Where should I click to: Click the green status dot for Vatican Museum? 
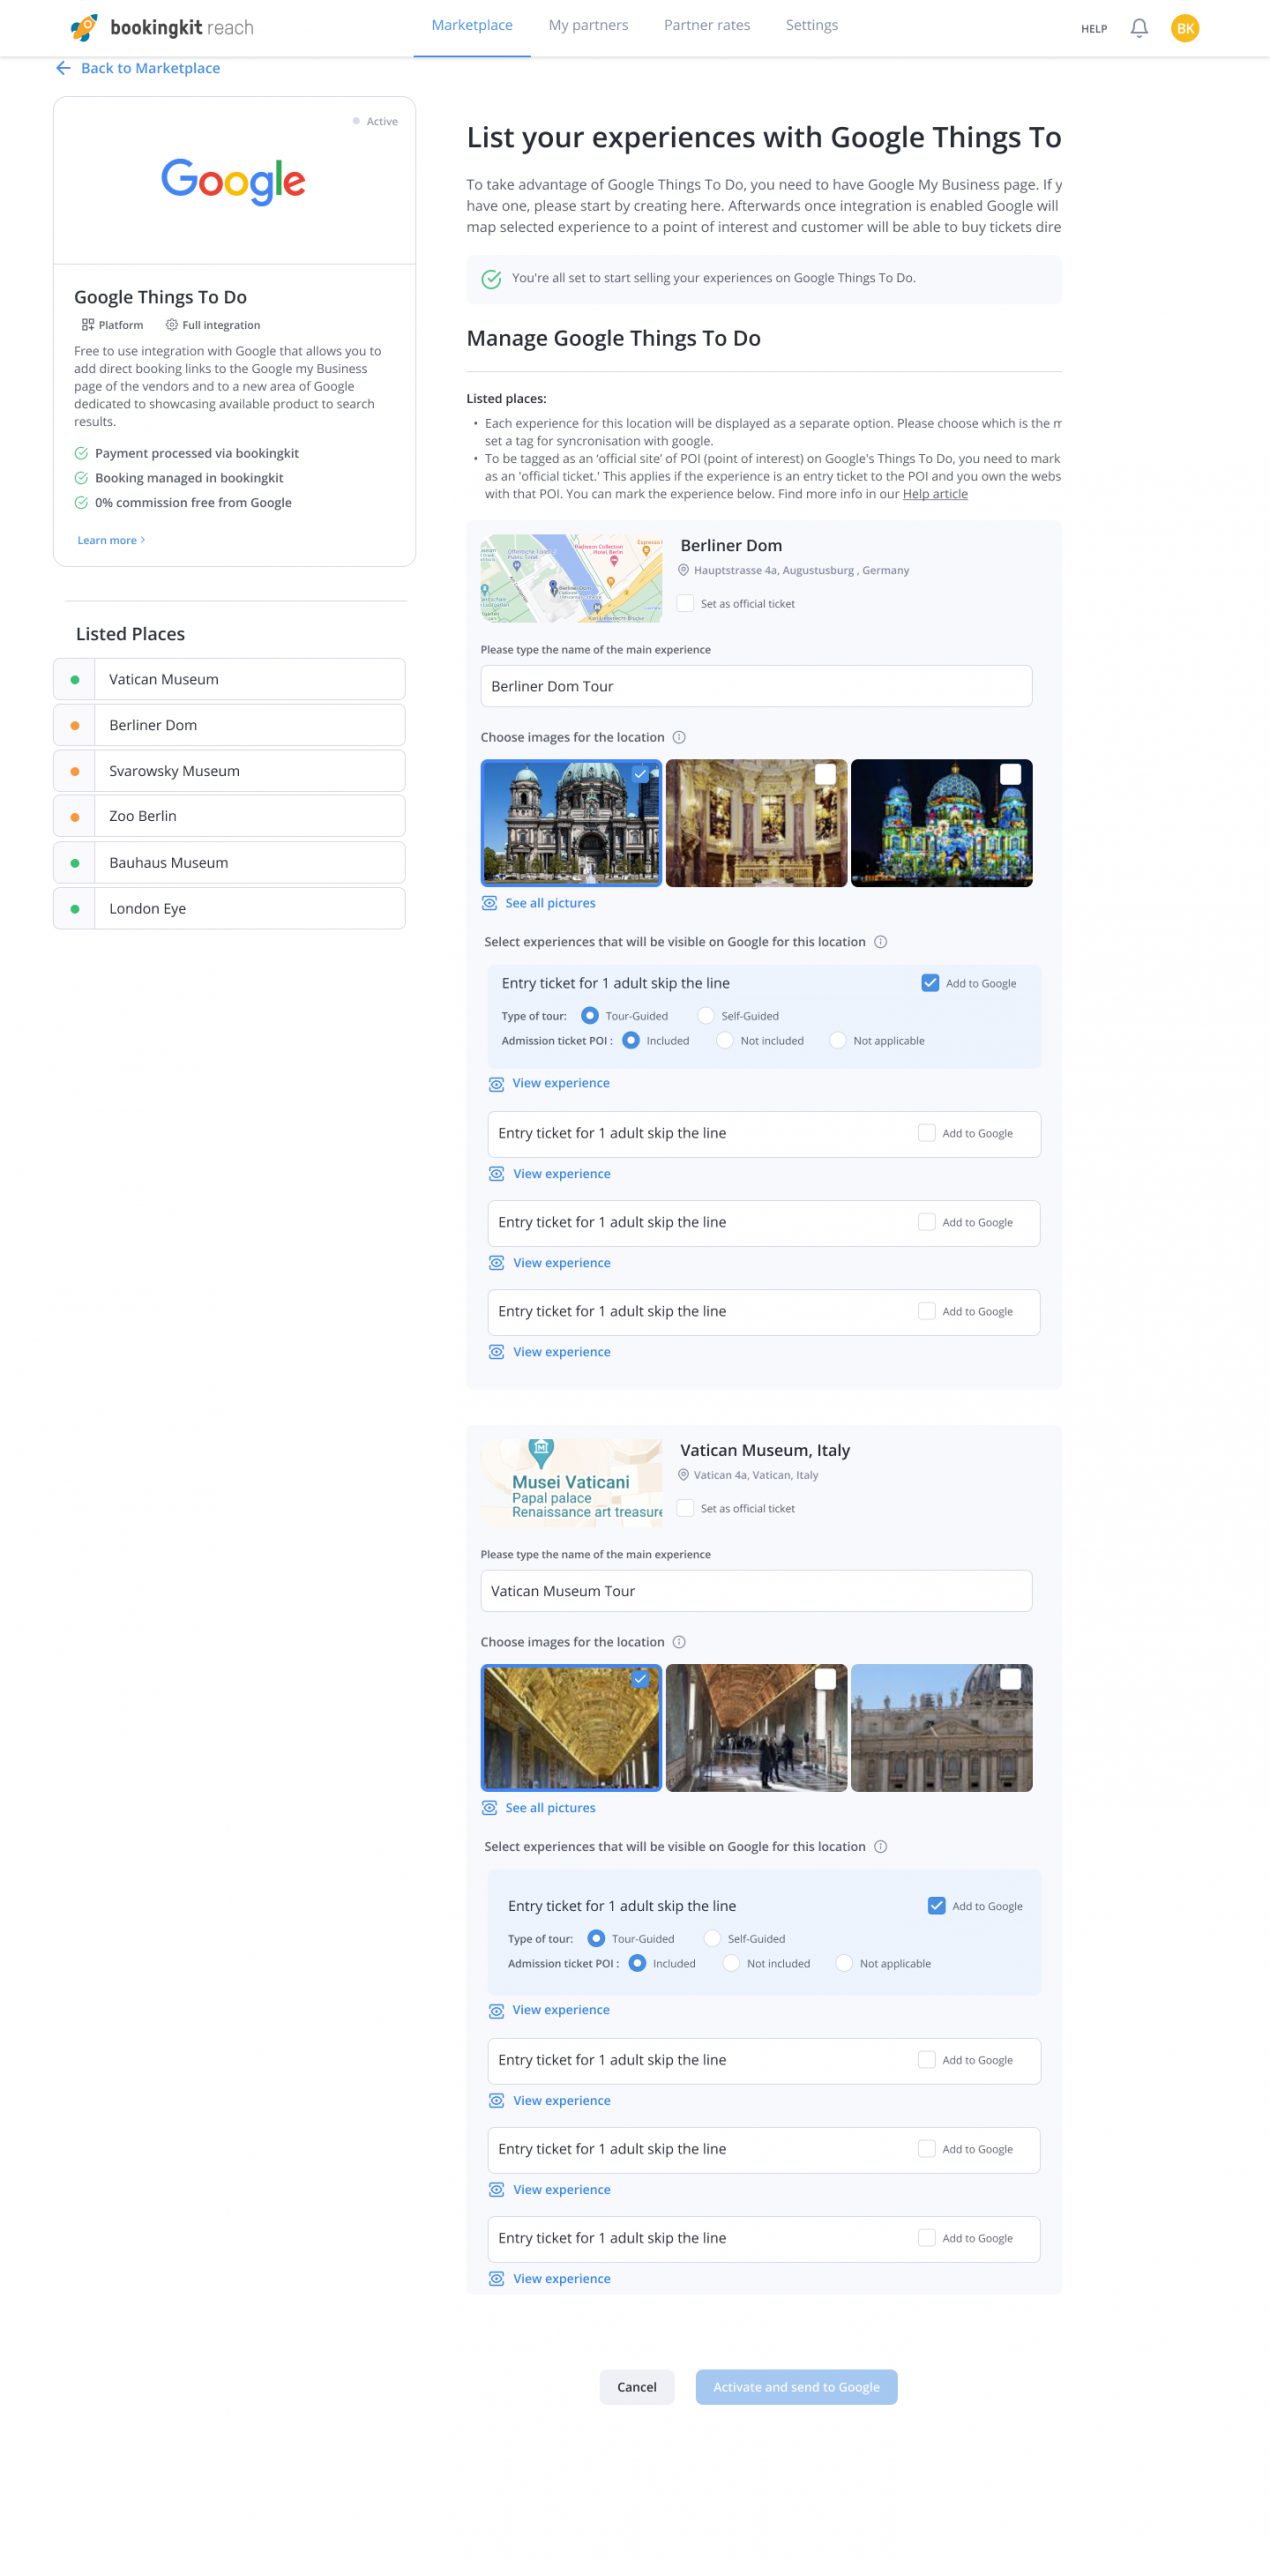75,680
